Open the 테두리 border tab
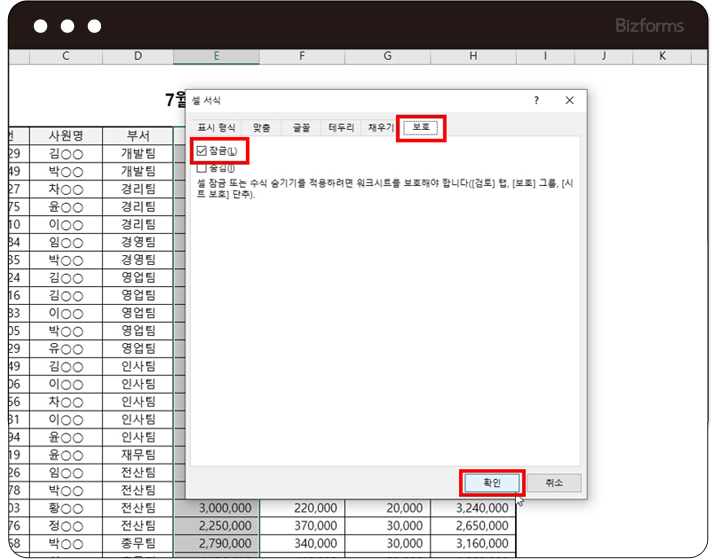Screen dimensions: 715x560 [x=341, y=128]
